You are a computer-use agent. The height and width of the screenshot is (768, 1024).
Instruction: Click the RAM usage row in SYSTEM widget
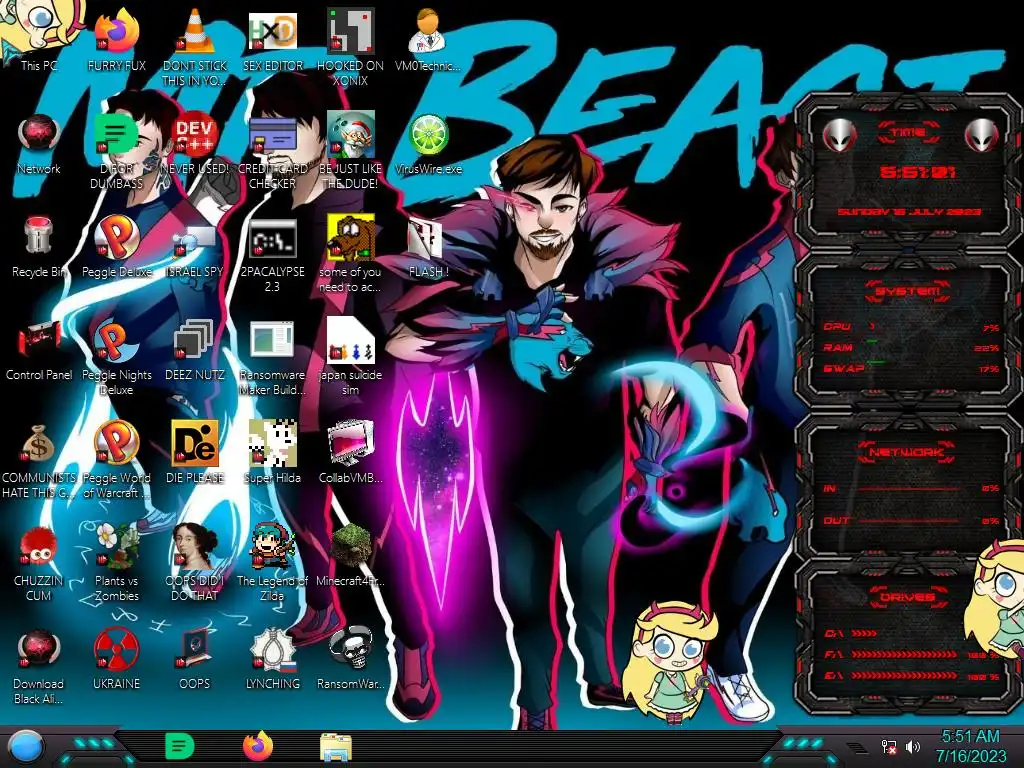coord(911,347)
